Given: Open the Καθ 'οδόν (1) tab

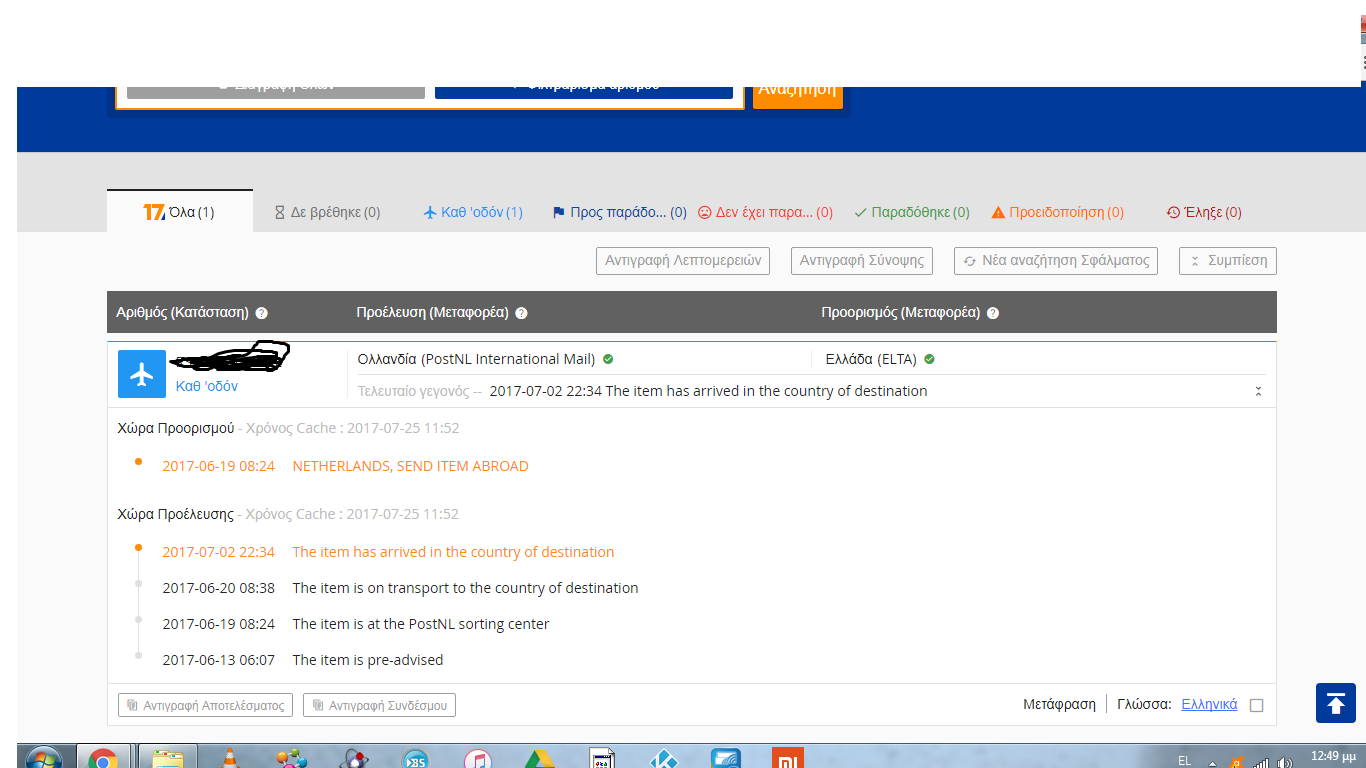Looking at the screenshot, I should click(x=473, y=212).
